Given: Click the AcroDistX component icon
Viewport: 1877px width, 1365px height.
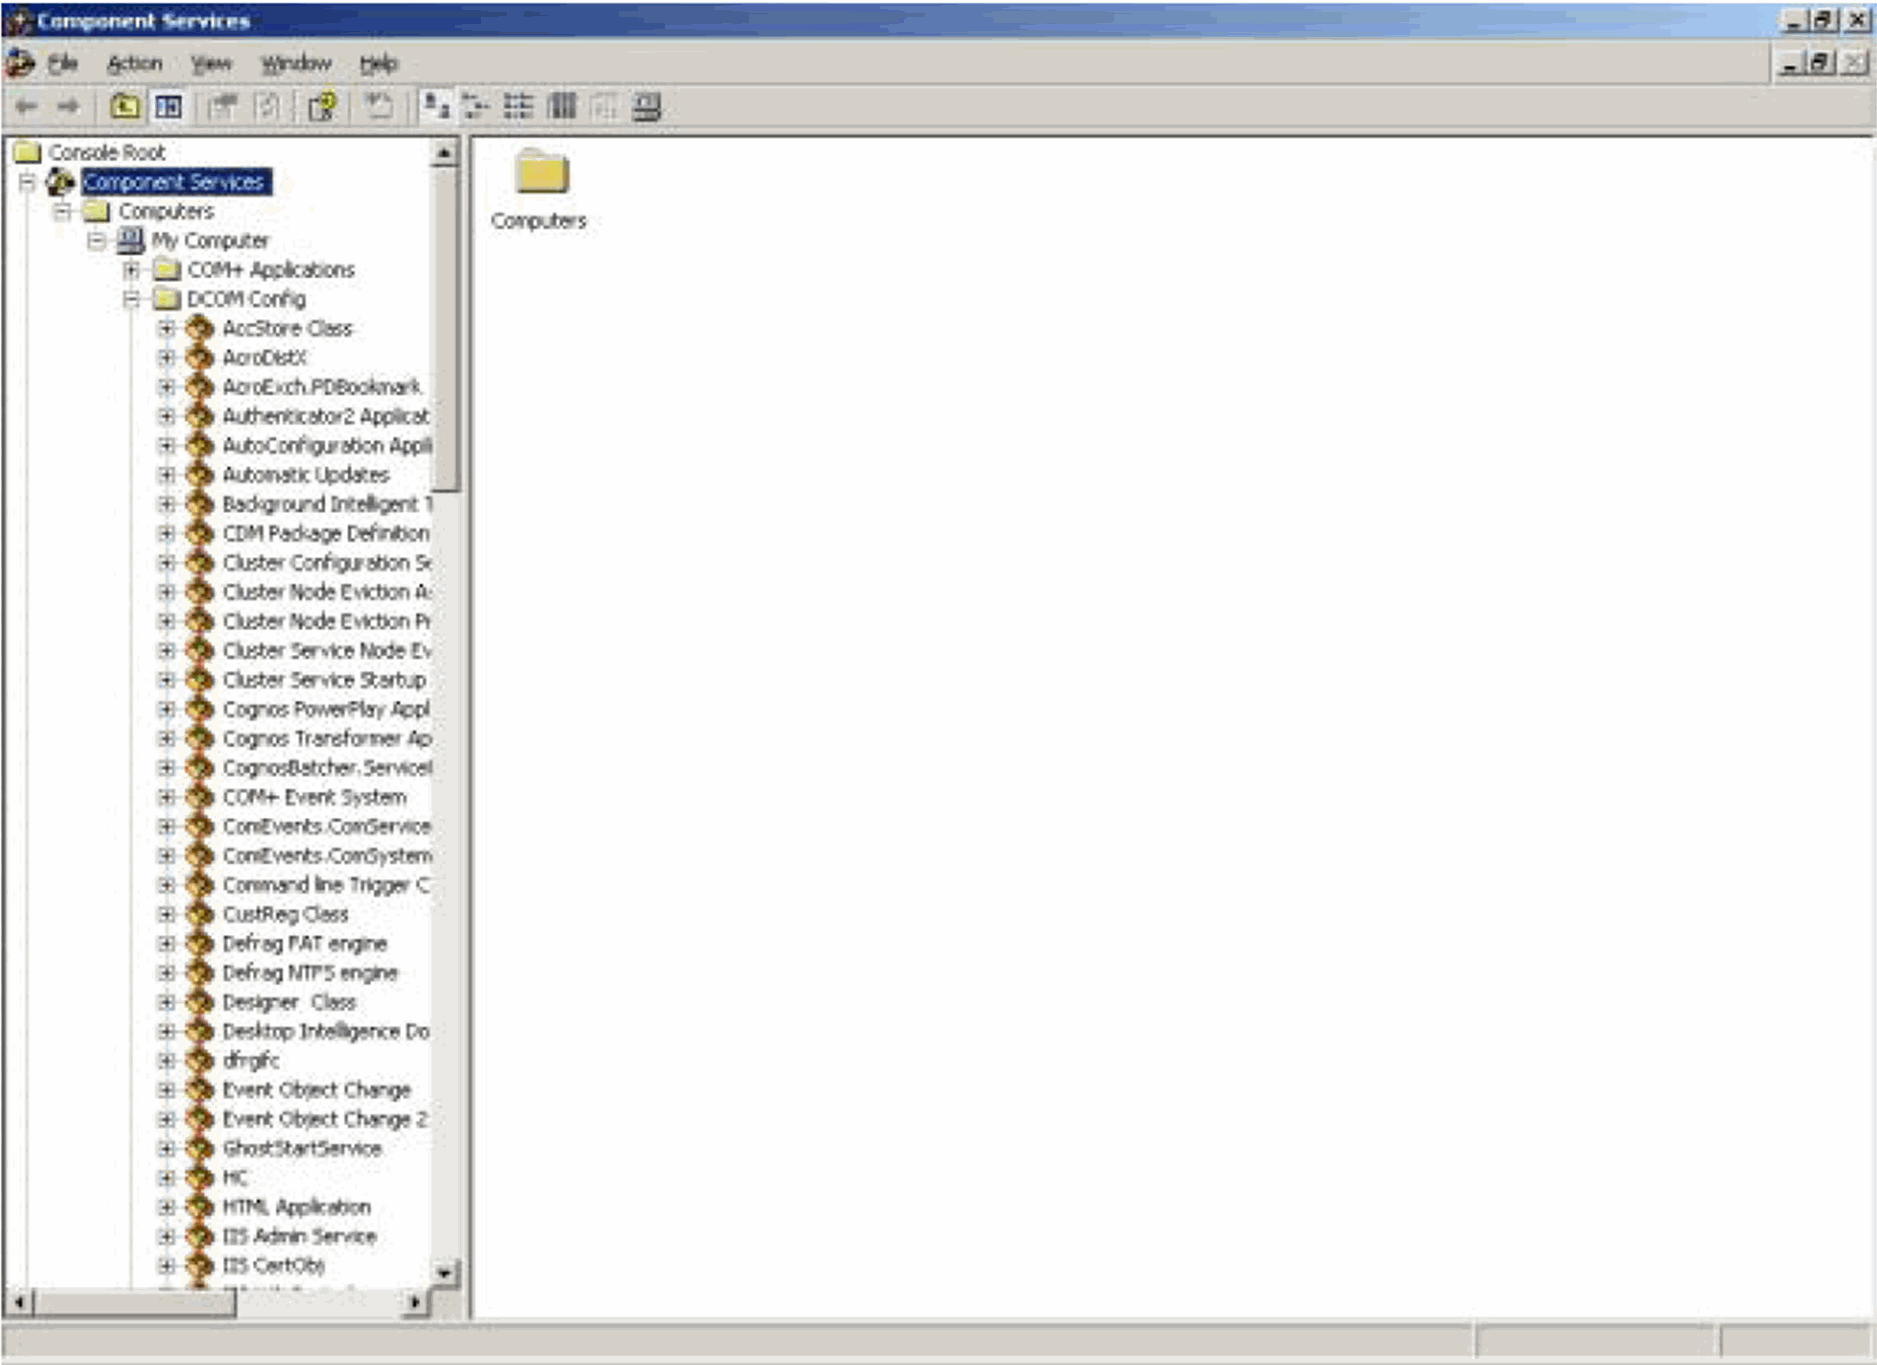Looking at the screenshot, I should pyautogui.click(x=201, y=357).
